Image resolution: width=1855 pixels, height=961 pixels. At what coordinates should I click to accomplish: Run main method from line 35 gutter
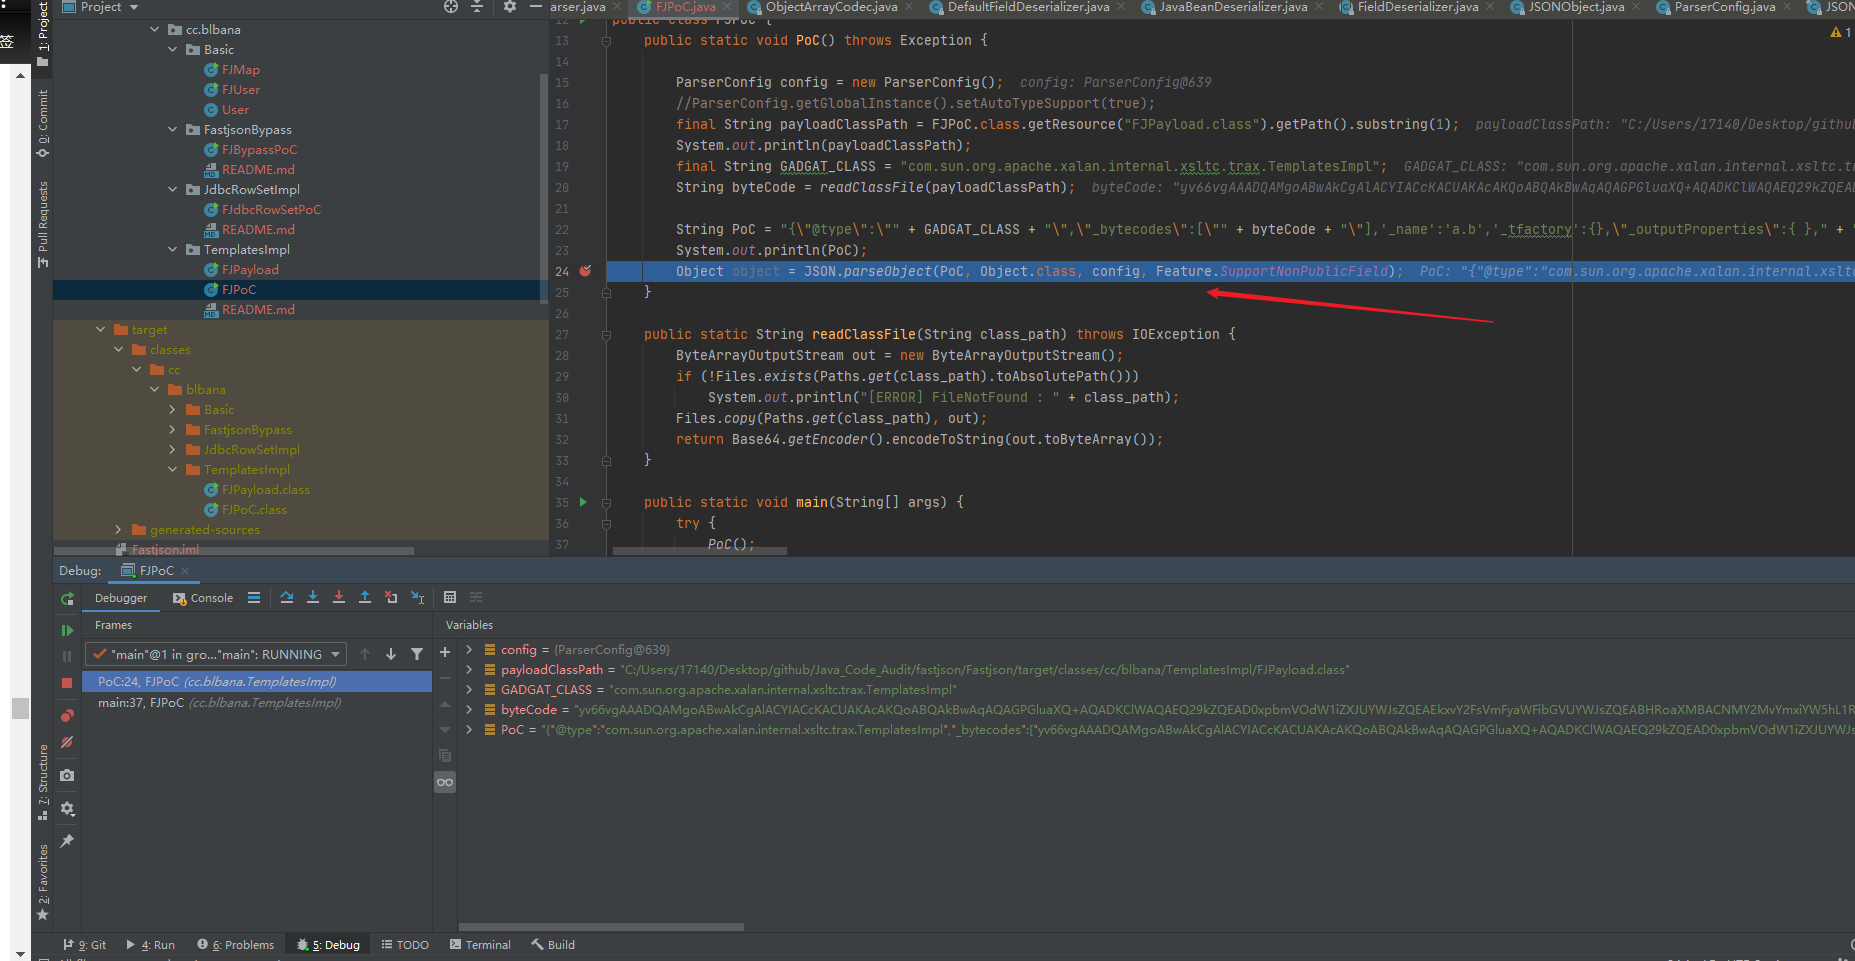pos(584,502)
